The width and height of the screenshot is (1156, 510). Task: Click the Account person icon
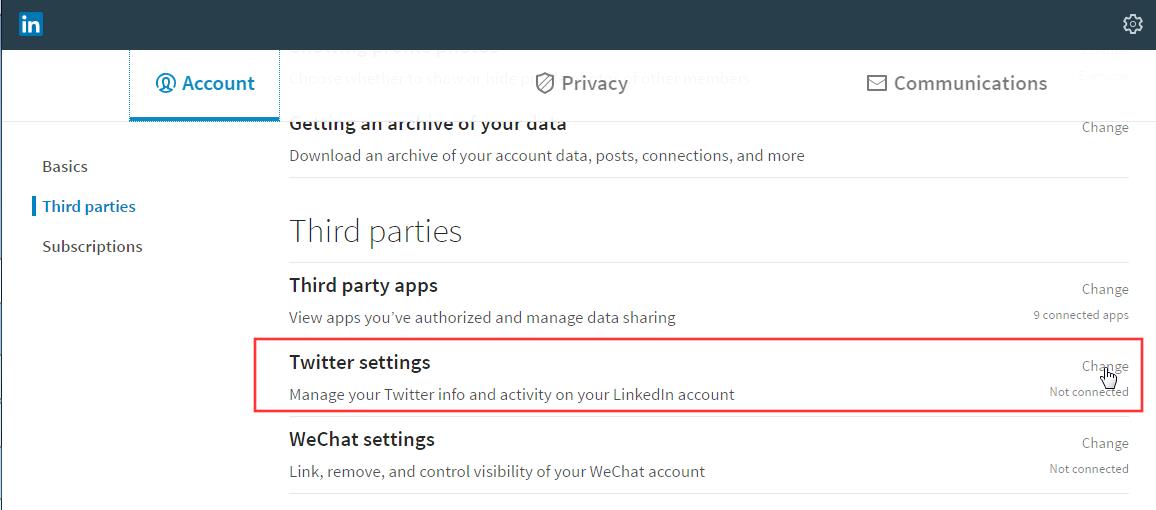tap(165, 83)
